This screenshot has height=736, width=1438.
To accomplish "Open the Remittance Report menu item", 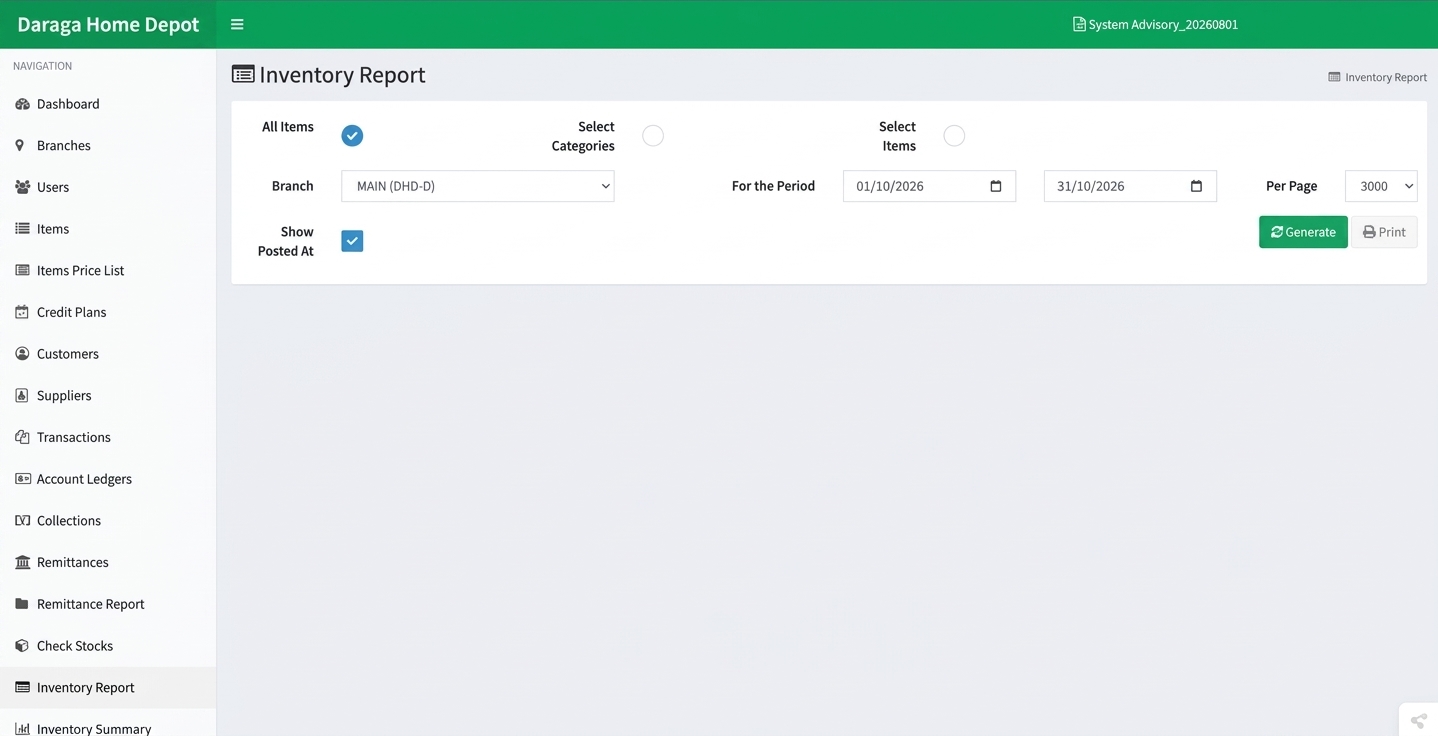I will point(108,604).
